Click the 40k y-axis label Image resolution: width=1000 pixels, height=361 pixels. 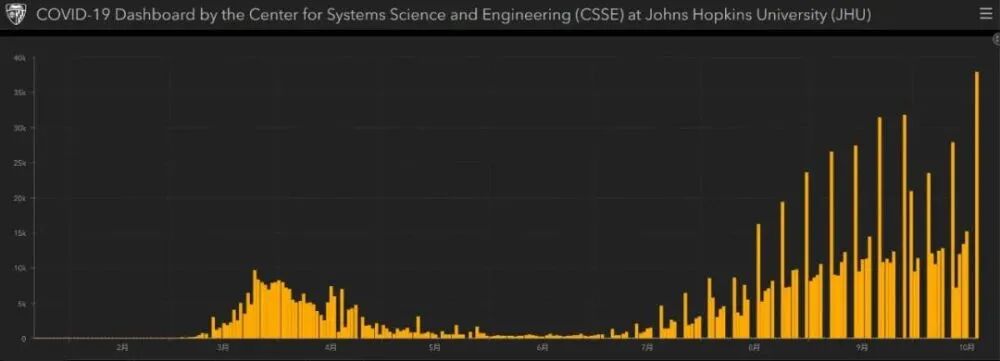pyautogui.click(x=20, y=58)
